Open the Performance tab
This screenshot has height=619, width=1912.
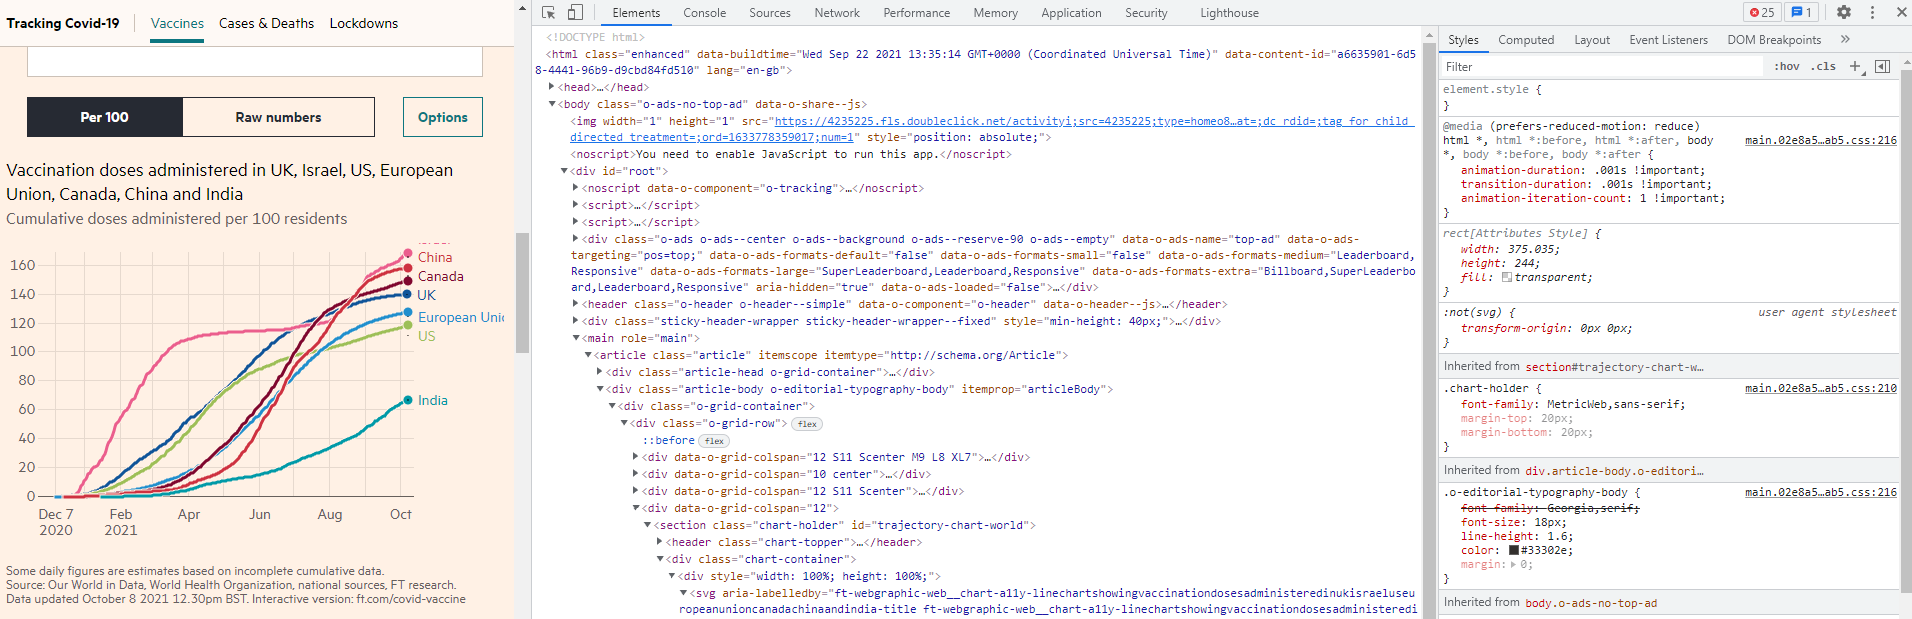[x=917, y=13]
